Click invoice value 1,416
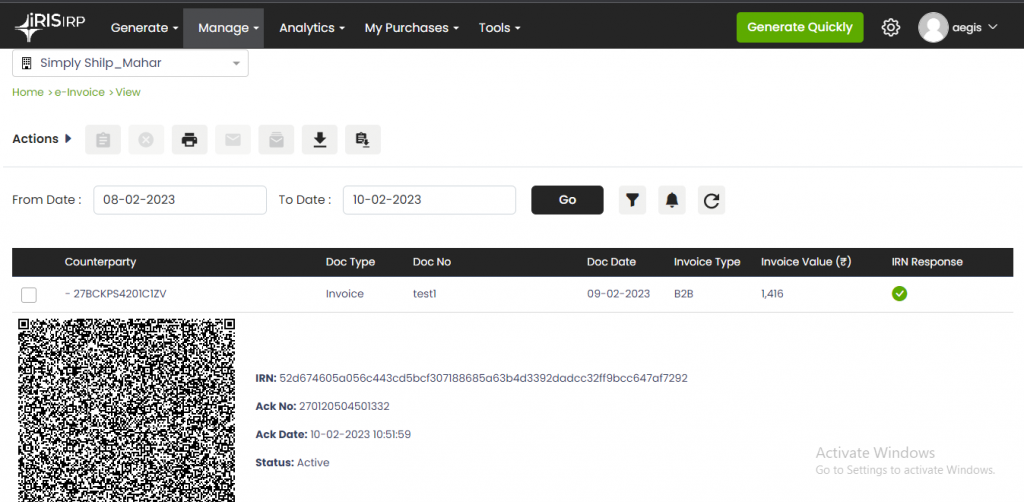Screen dimensions: 1024x502 point(772,294)
